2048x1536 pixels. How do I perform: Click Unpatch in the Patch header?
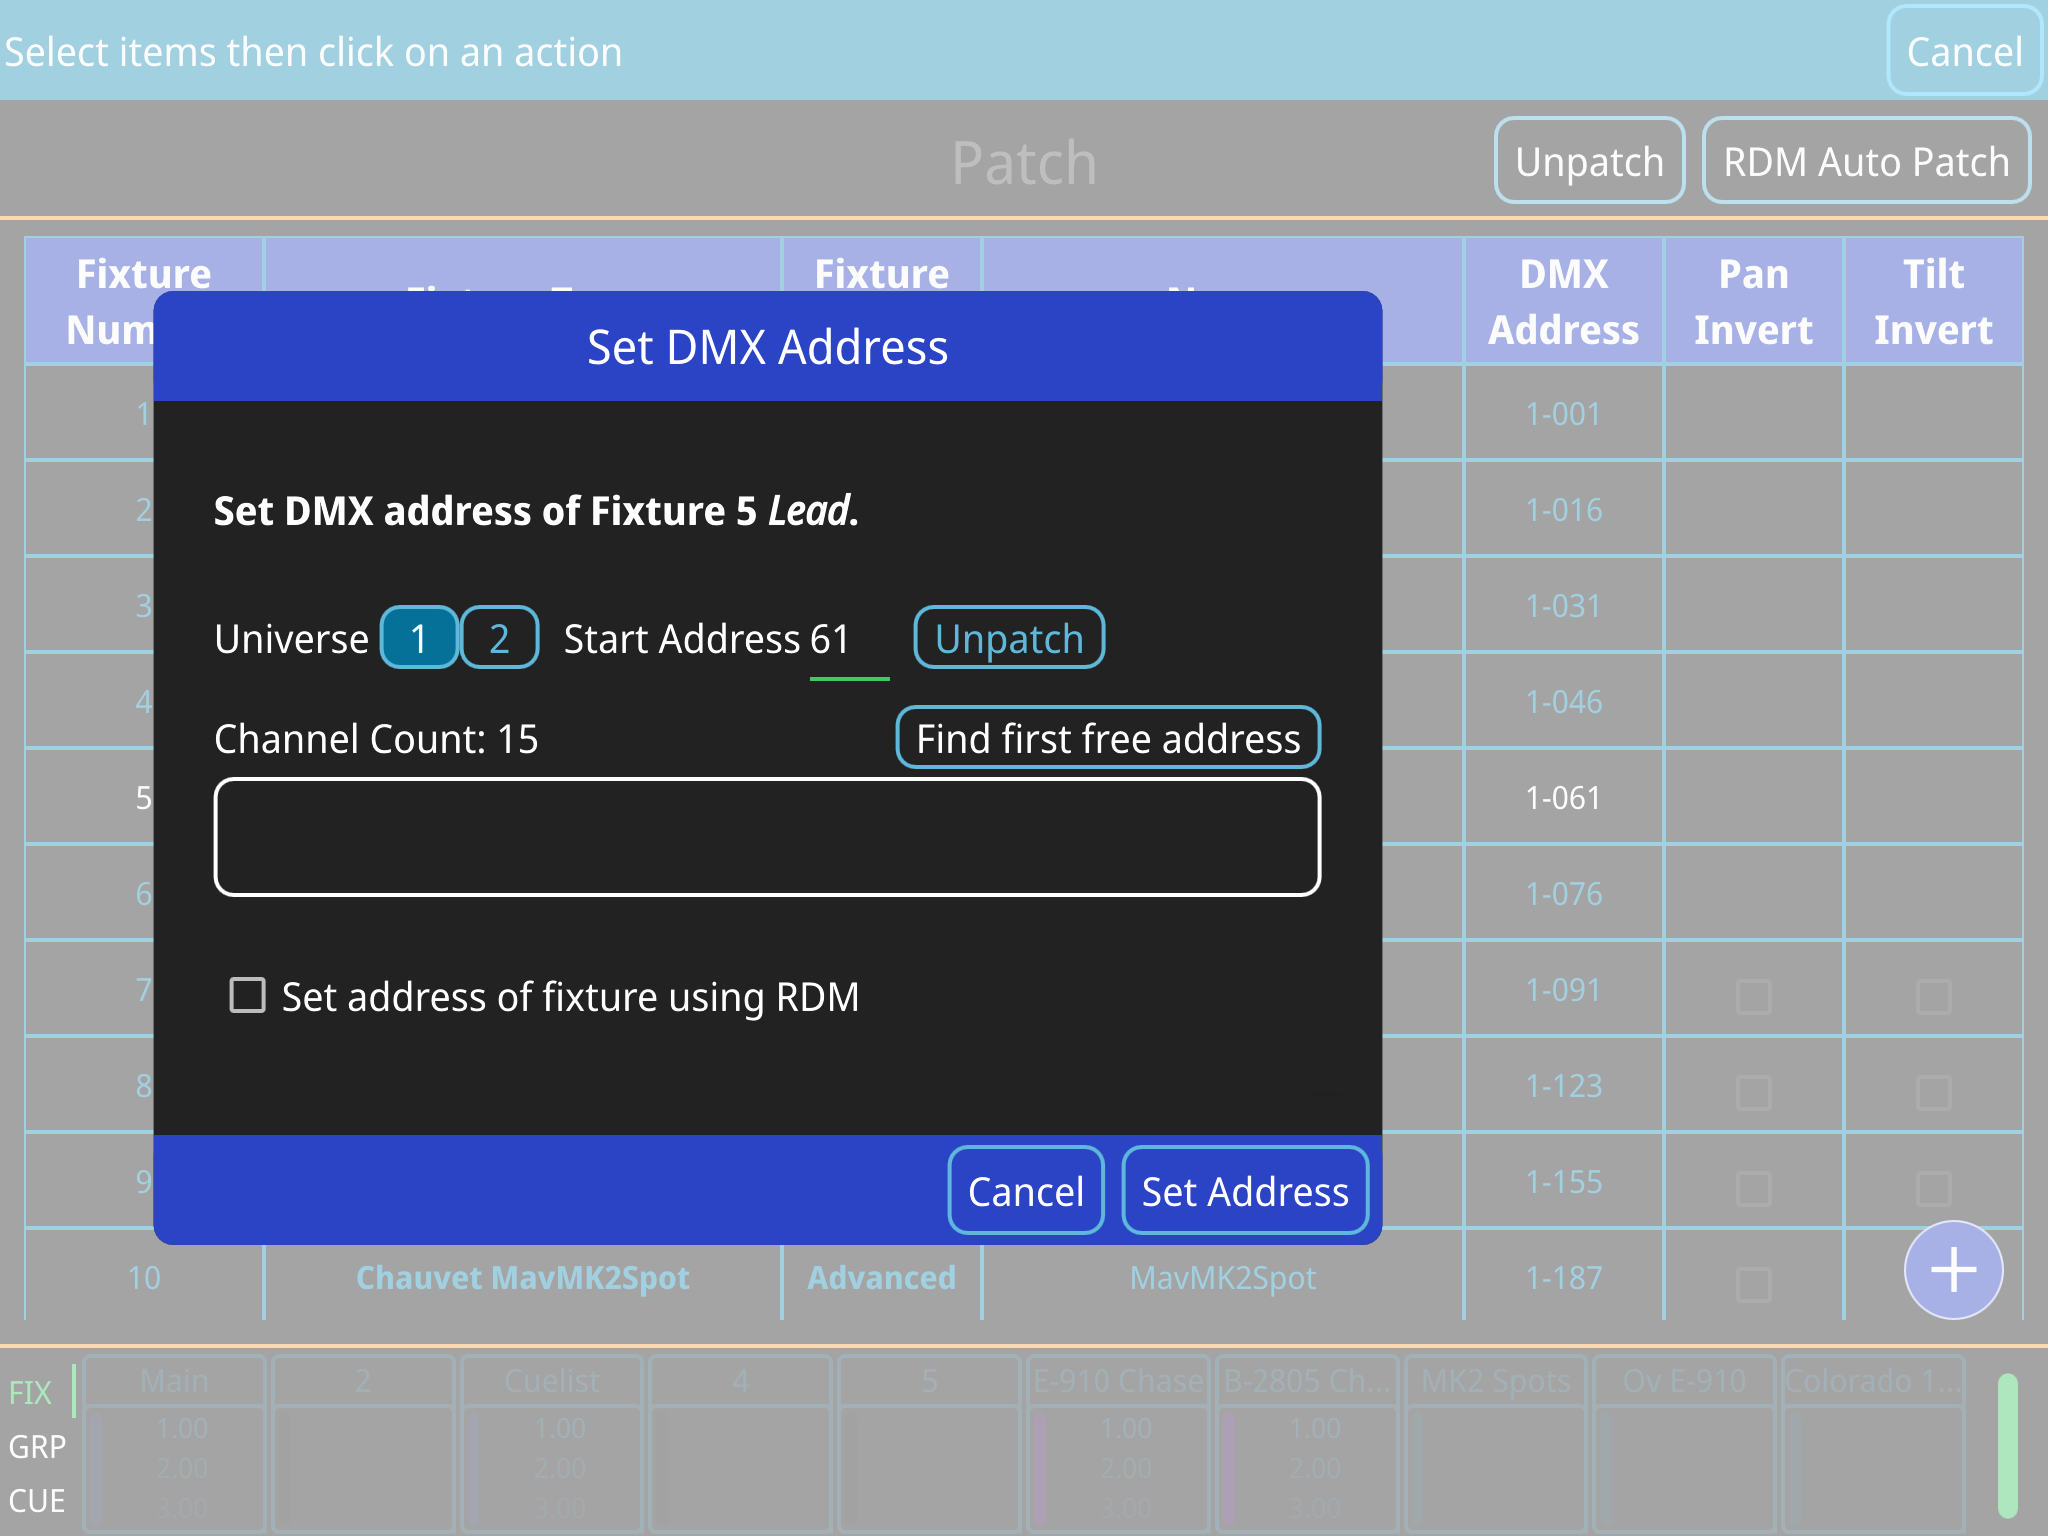[x=1588, y=161]
